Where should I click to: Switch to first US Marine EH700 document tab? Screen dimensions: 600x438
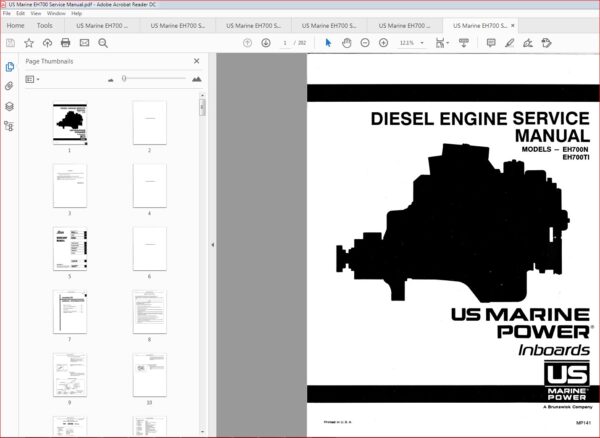pos(102,26)
